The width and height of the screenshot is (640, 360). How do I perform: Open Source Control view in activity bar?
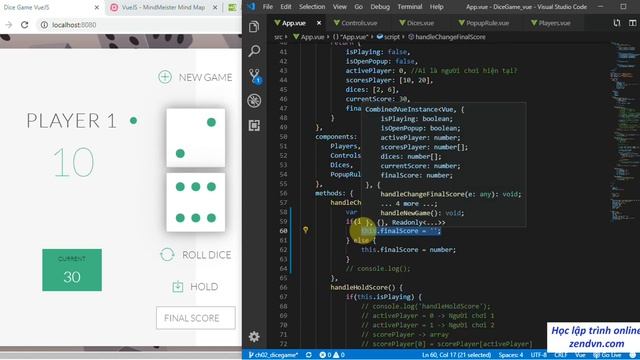click(x=255, y=76)
